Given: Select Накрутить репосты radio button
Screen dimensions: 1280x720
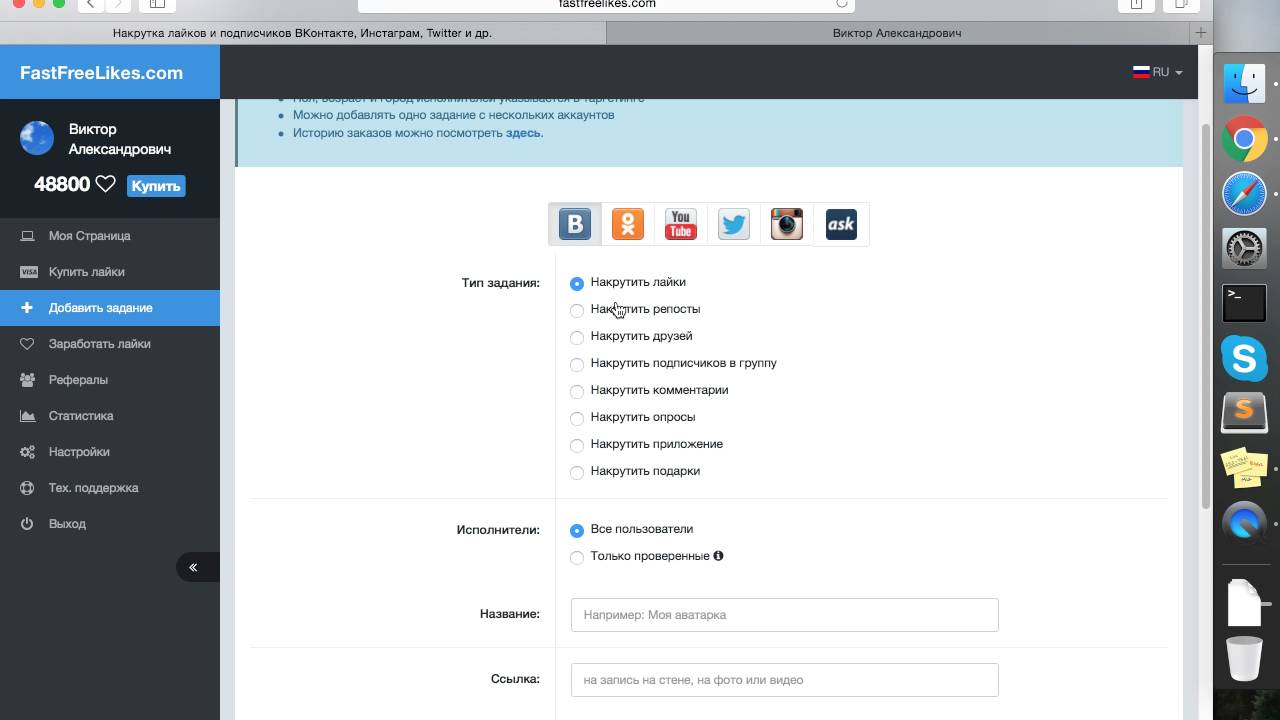Looking at the screenshot, I should point(577,310).
